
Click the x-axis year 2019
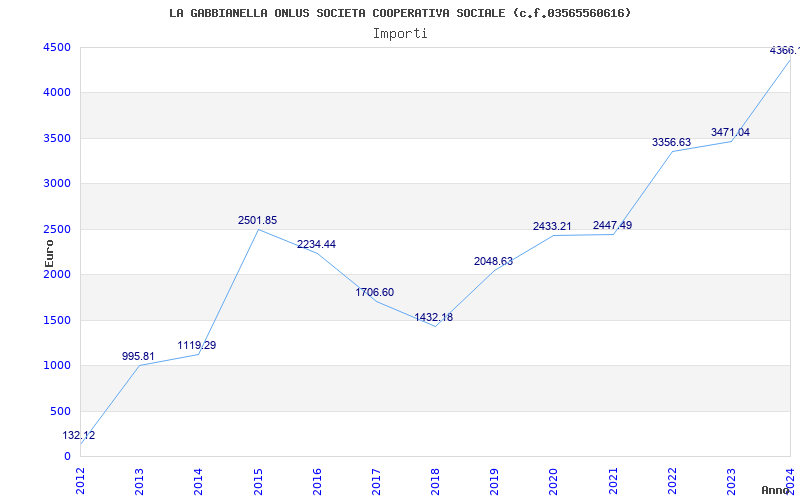tap(494, 481)
